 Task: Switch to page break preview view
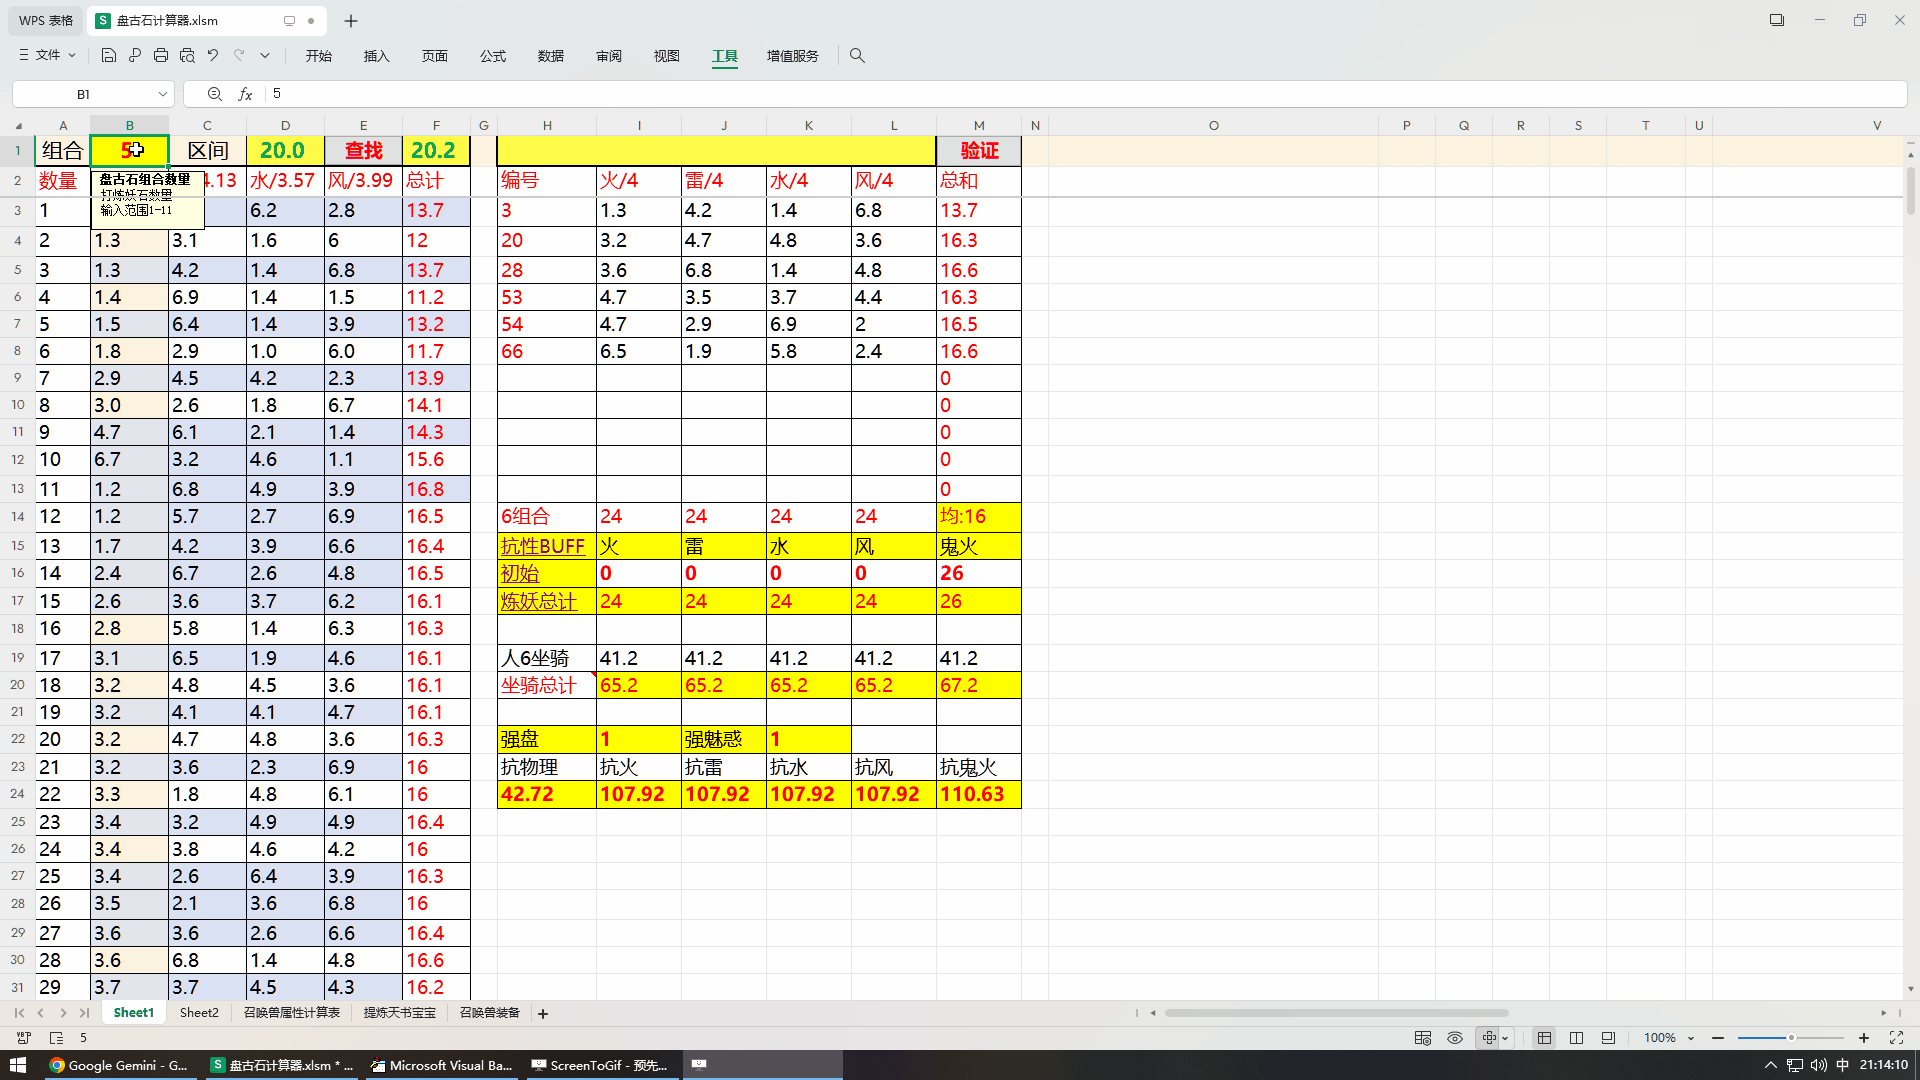[x=1576, y=1038]
